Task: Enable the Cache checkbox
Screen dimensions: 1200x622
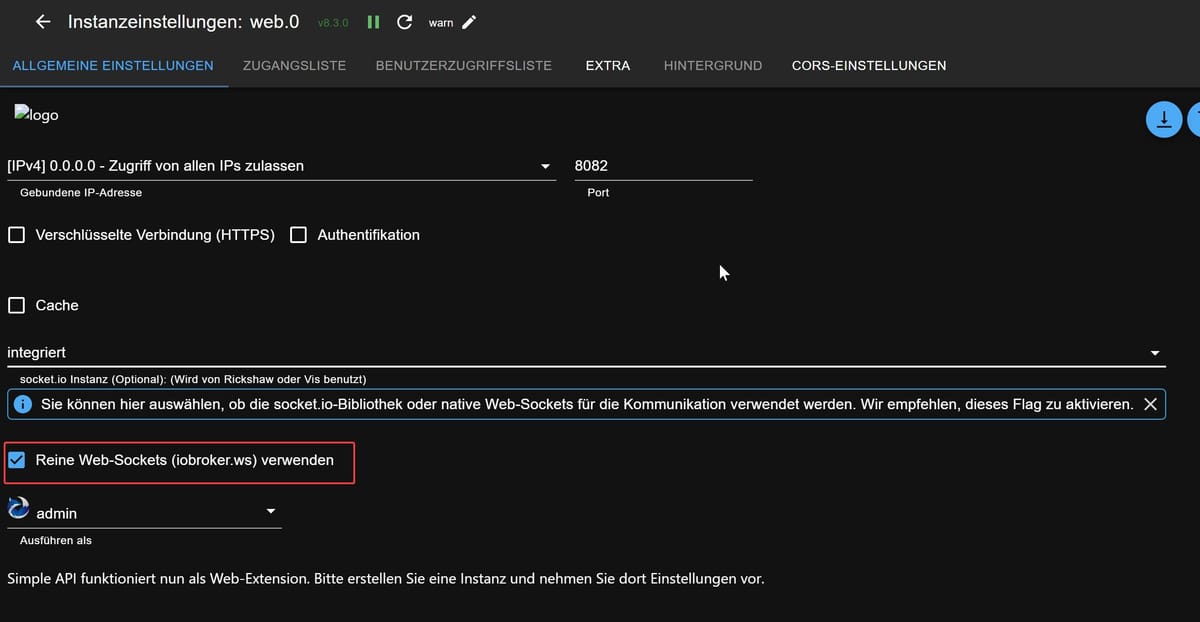Action: pyautogui.click(x=17, y=305)
